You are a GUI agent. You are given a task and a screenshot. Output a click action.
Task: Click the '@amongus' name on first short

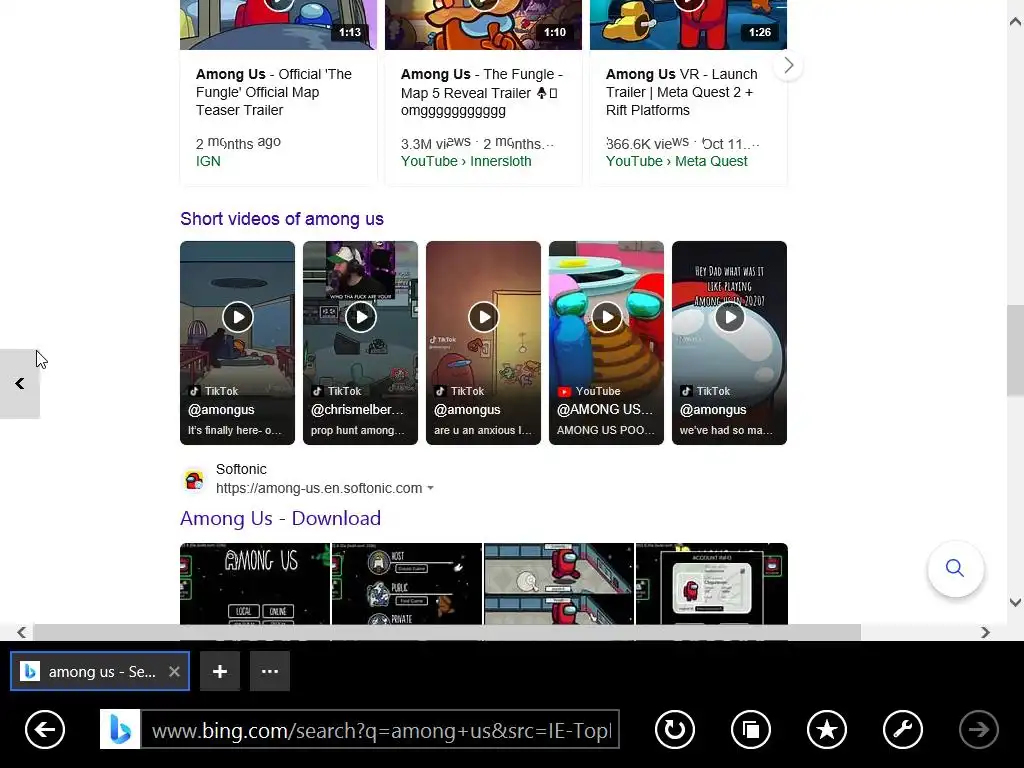coord(221,409)
